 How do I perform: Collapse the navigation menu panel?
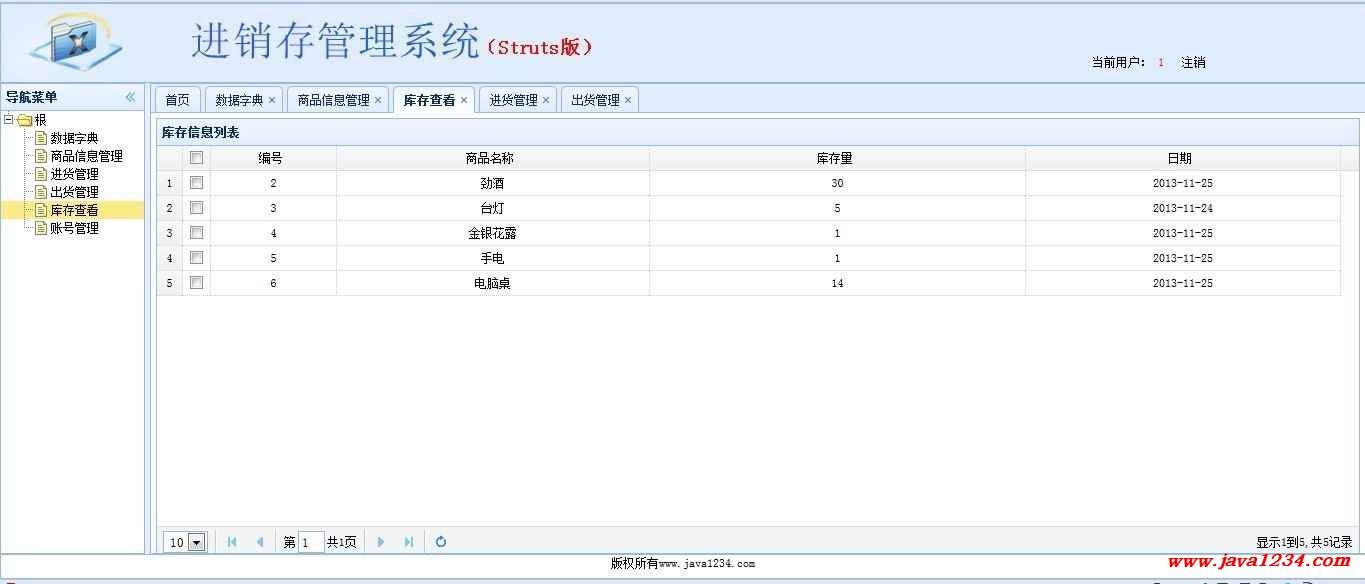(x=130, y=97)
